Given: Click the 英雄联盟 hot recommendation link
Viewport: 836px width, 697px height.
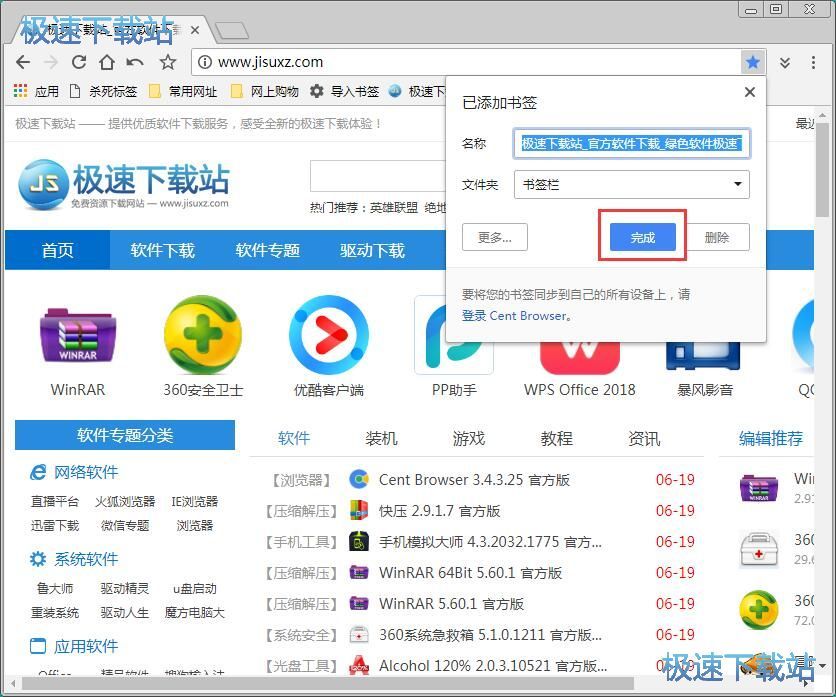Looking at the screenshot, I should coord(393,207).
